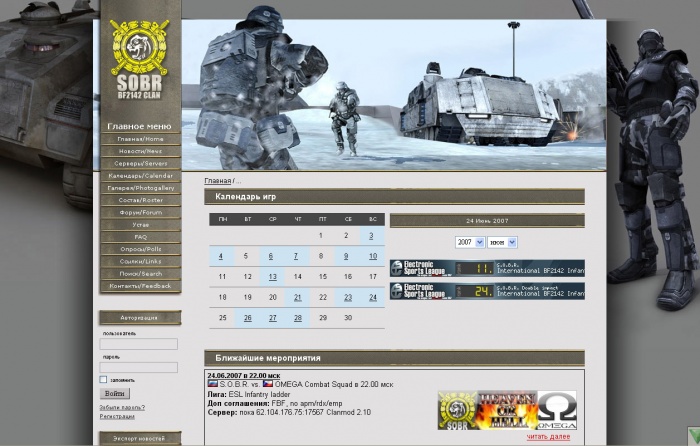This screenshot has height=446, width=700.
Task: Focus the пароль password field
Action: [x=138, y=367]
